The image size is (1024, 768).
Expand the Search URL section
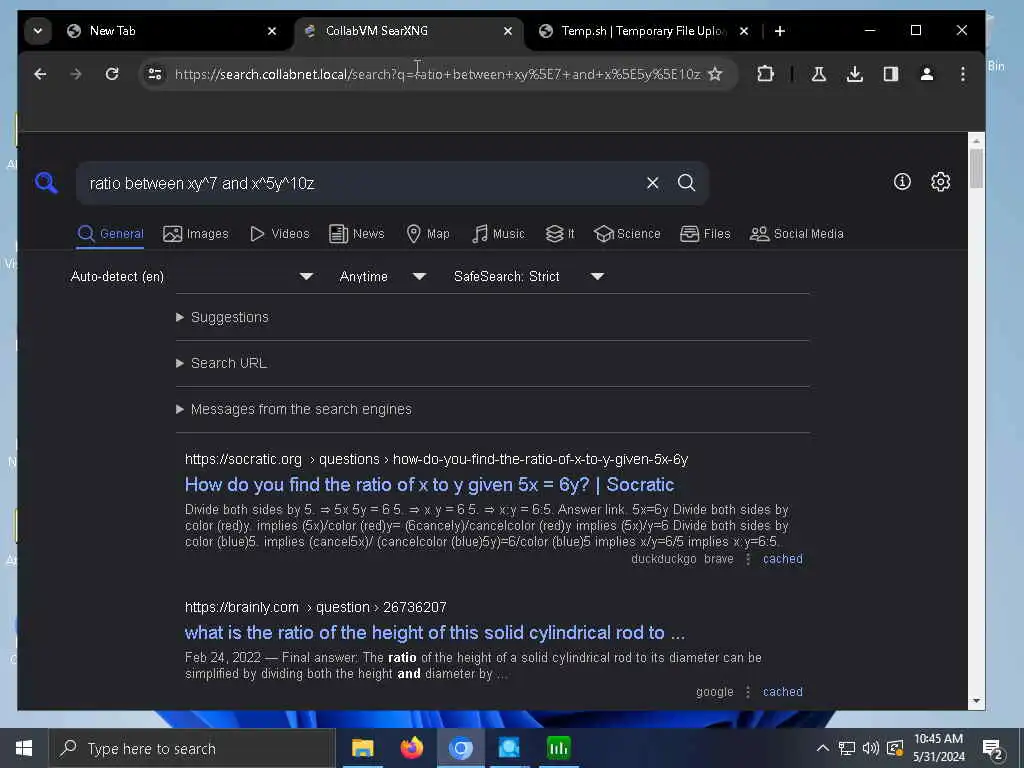coord(222,363)
